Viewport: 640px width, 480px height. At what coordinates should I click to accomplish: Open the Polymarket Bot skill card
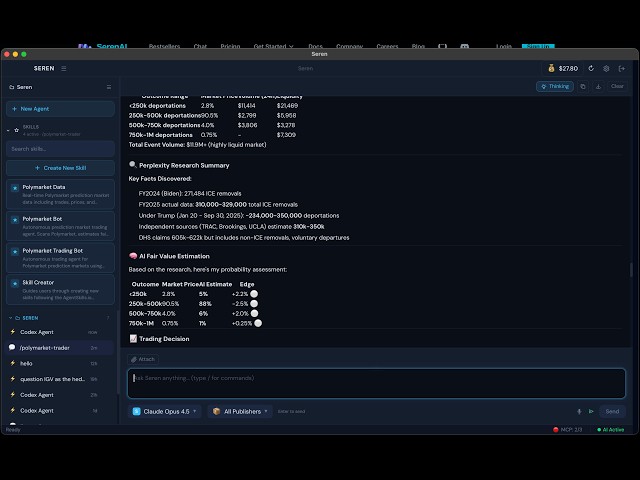[60, 226]
